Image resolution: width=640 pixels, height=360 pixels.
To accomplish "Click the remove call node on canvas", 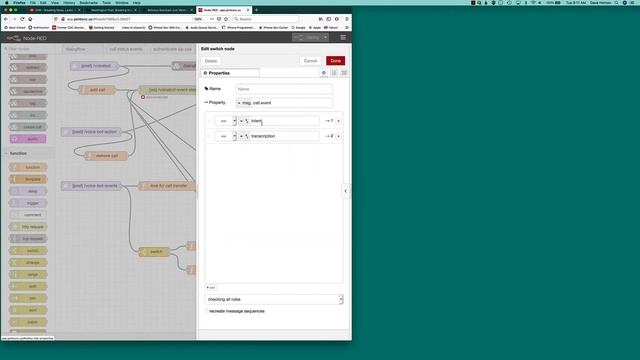I will 107,156.
